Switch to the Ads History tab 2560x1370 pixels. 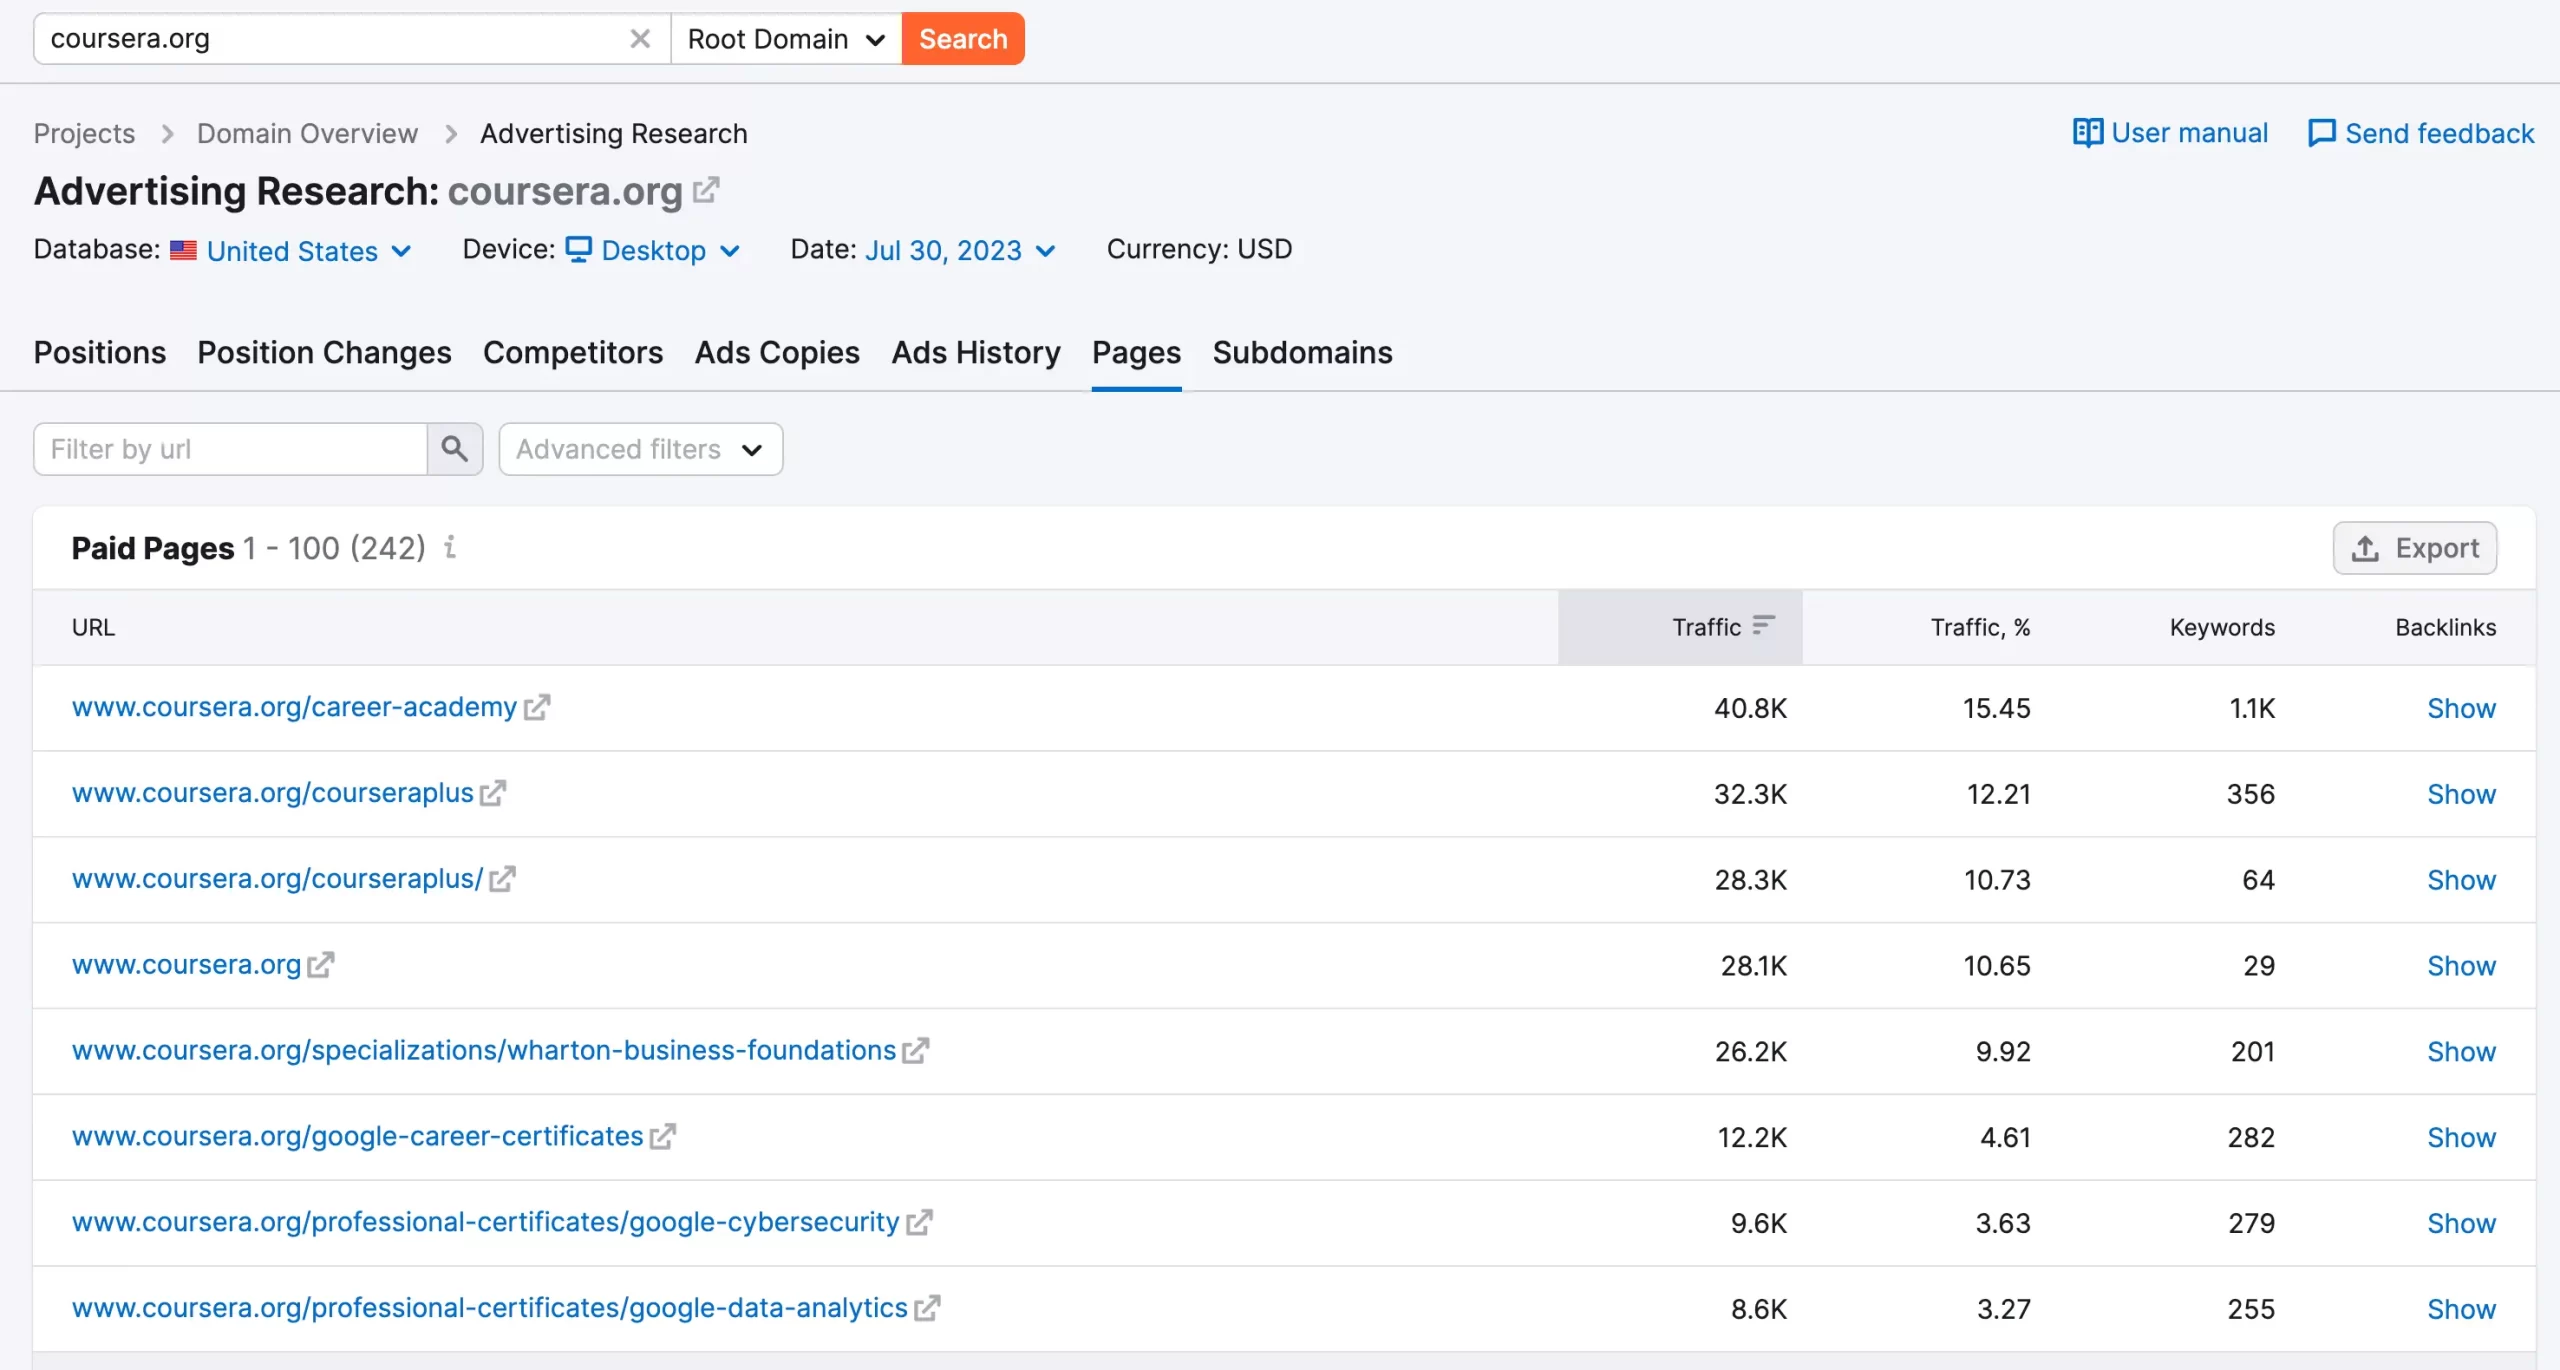coord(976,353)
